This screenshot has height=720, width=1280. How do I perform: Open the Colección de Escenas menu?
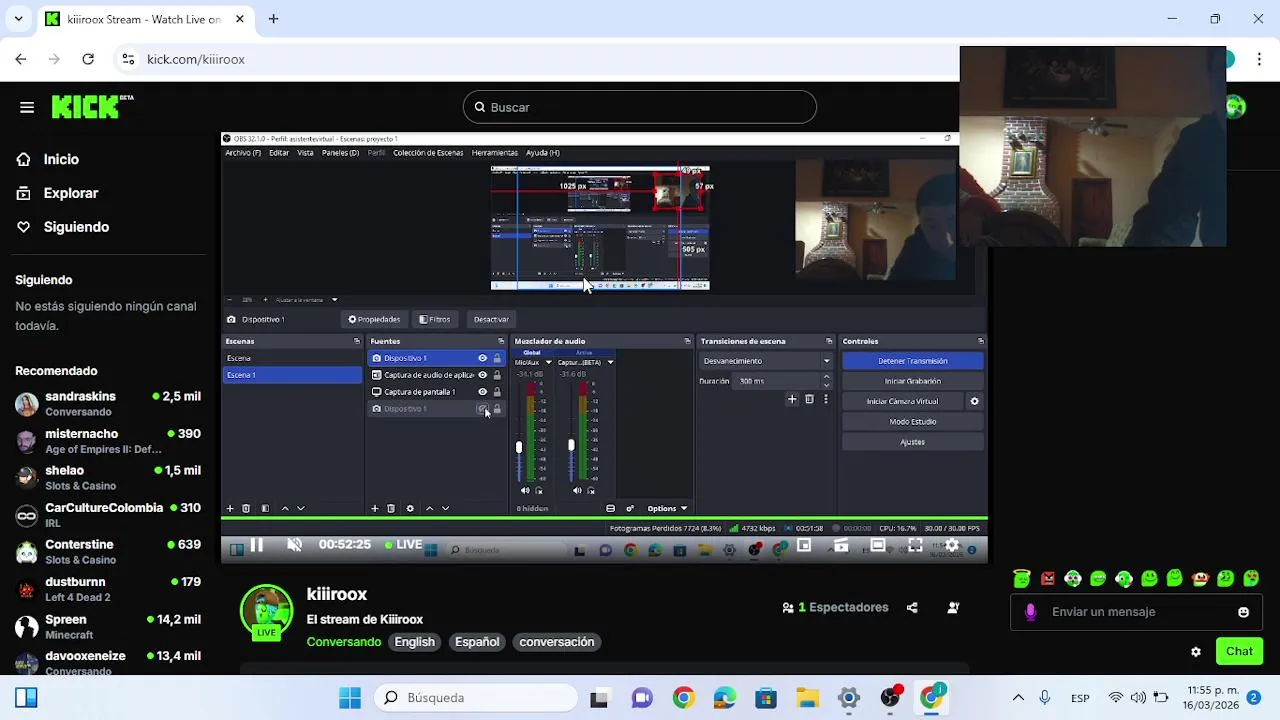428,153
